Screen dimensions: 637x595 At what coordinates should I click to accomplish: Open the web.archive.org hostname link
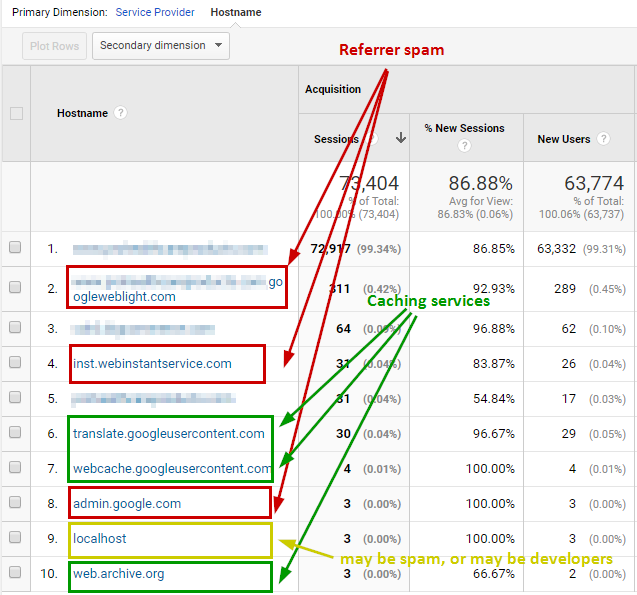[119, 573]
